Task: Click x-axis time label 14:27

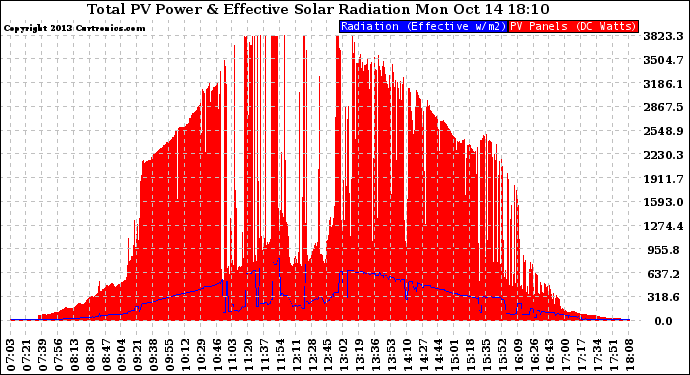Action: coord(423,355)
